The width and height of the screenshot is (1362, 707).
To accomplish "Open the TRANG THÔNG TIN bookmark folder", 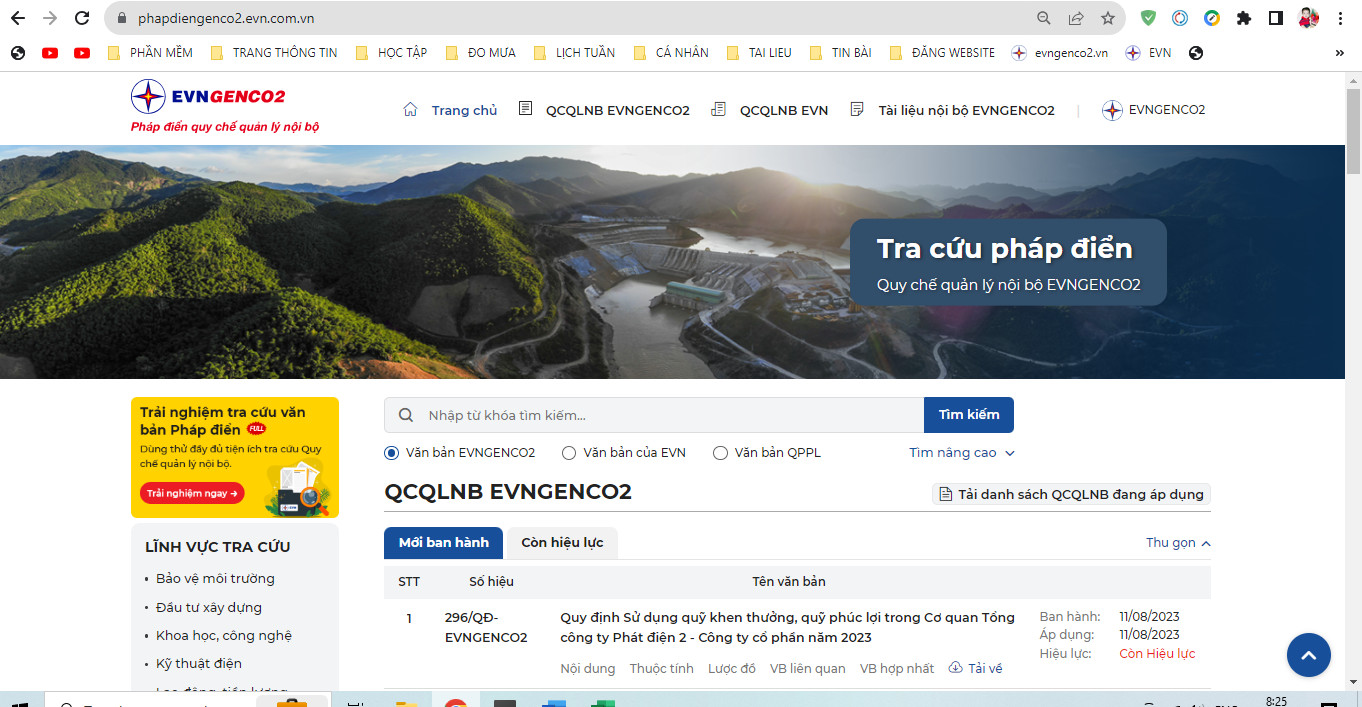I will pos(273,53).
